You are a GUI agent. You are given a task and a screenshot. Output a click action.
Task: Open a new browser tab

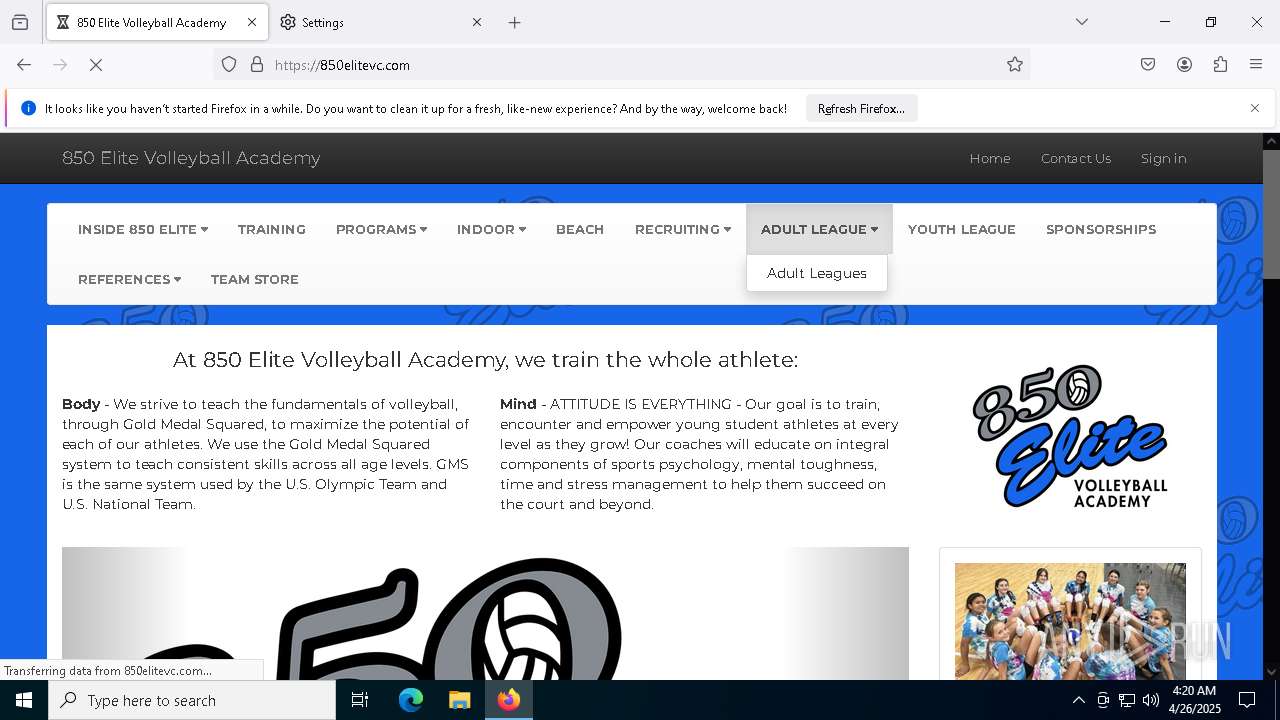514,22
